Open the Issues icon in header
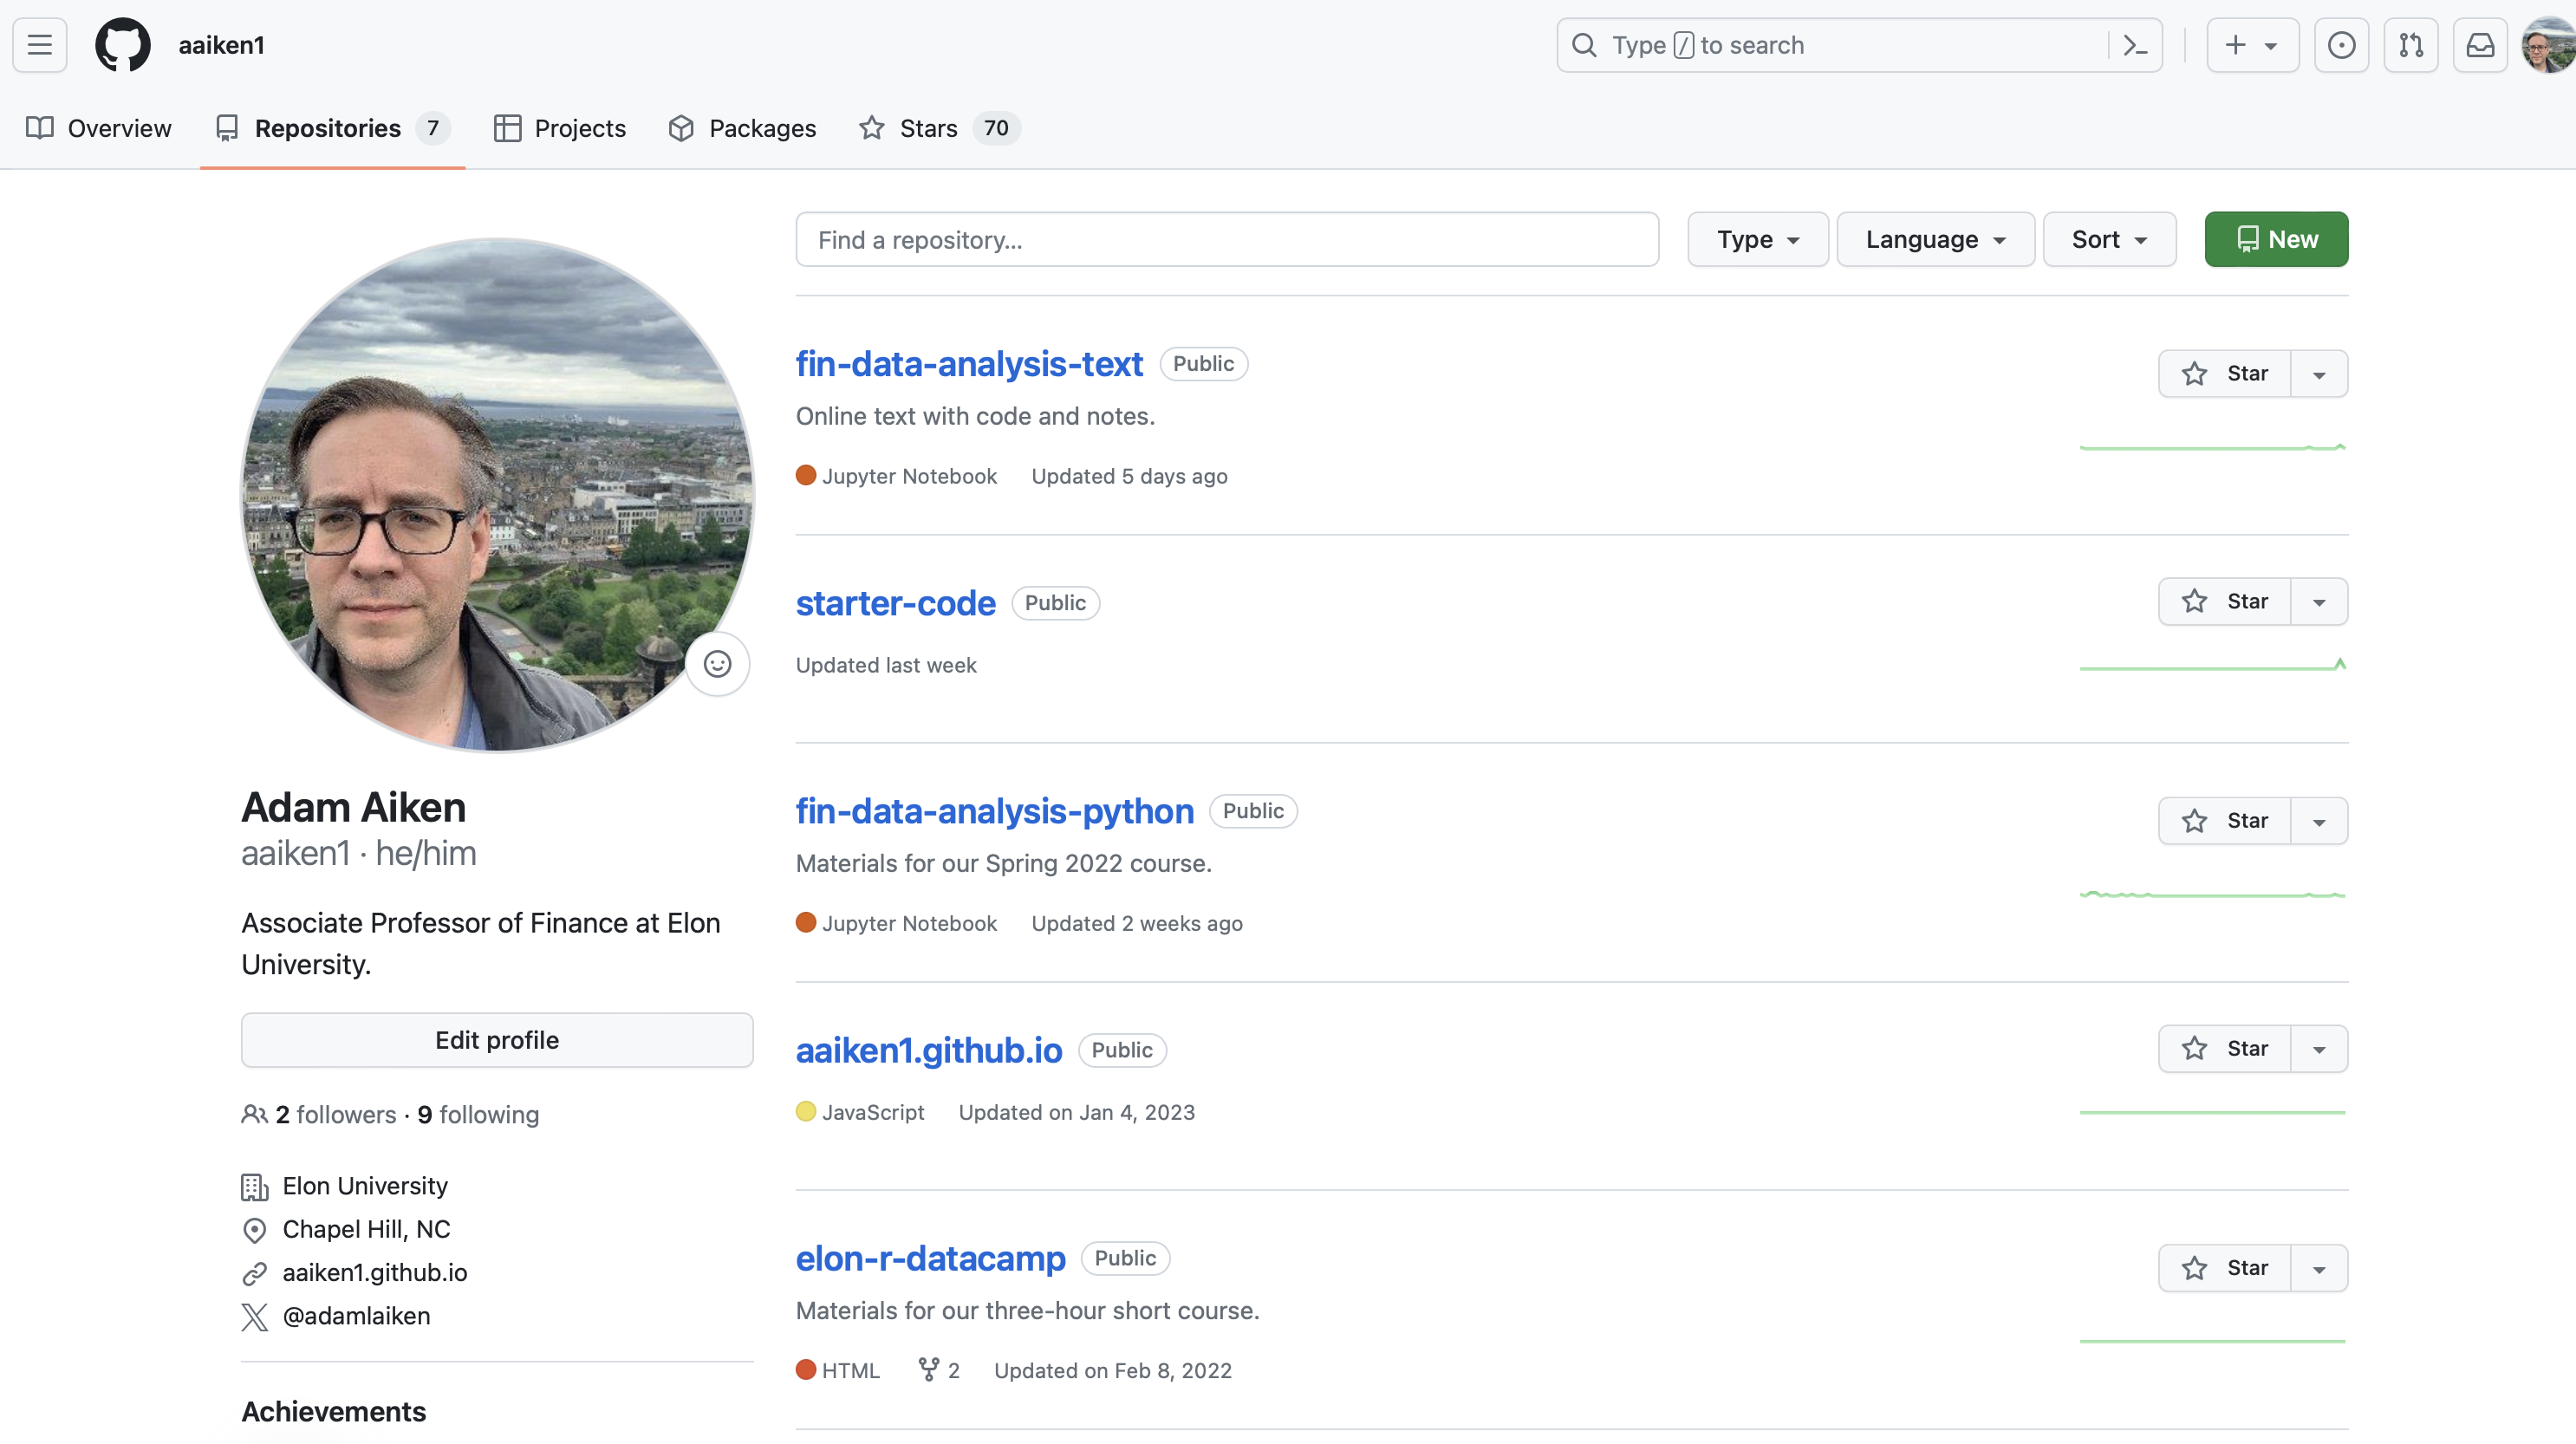2576x1444 pixels. [x=2341, y=45]
